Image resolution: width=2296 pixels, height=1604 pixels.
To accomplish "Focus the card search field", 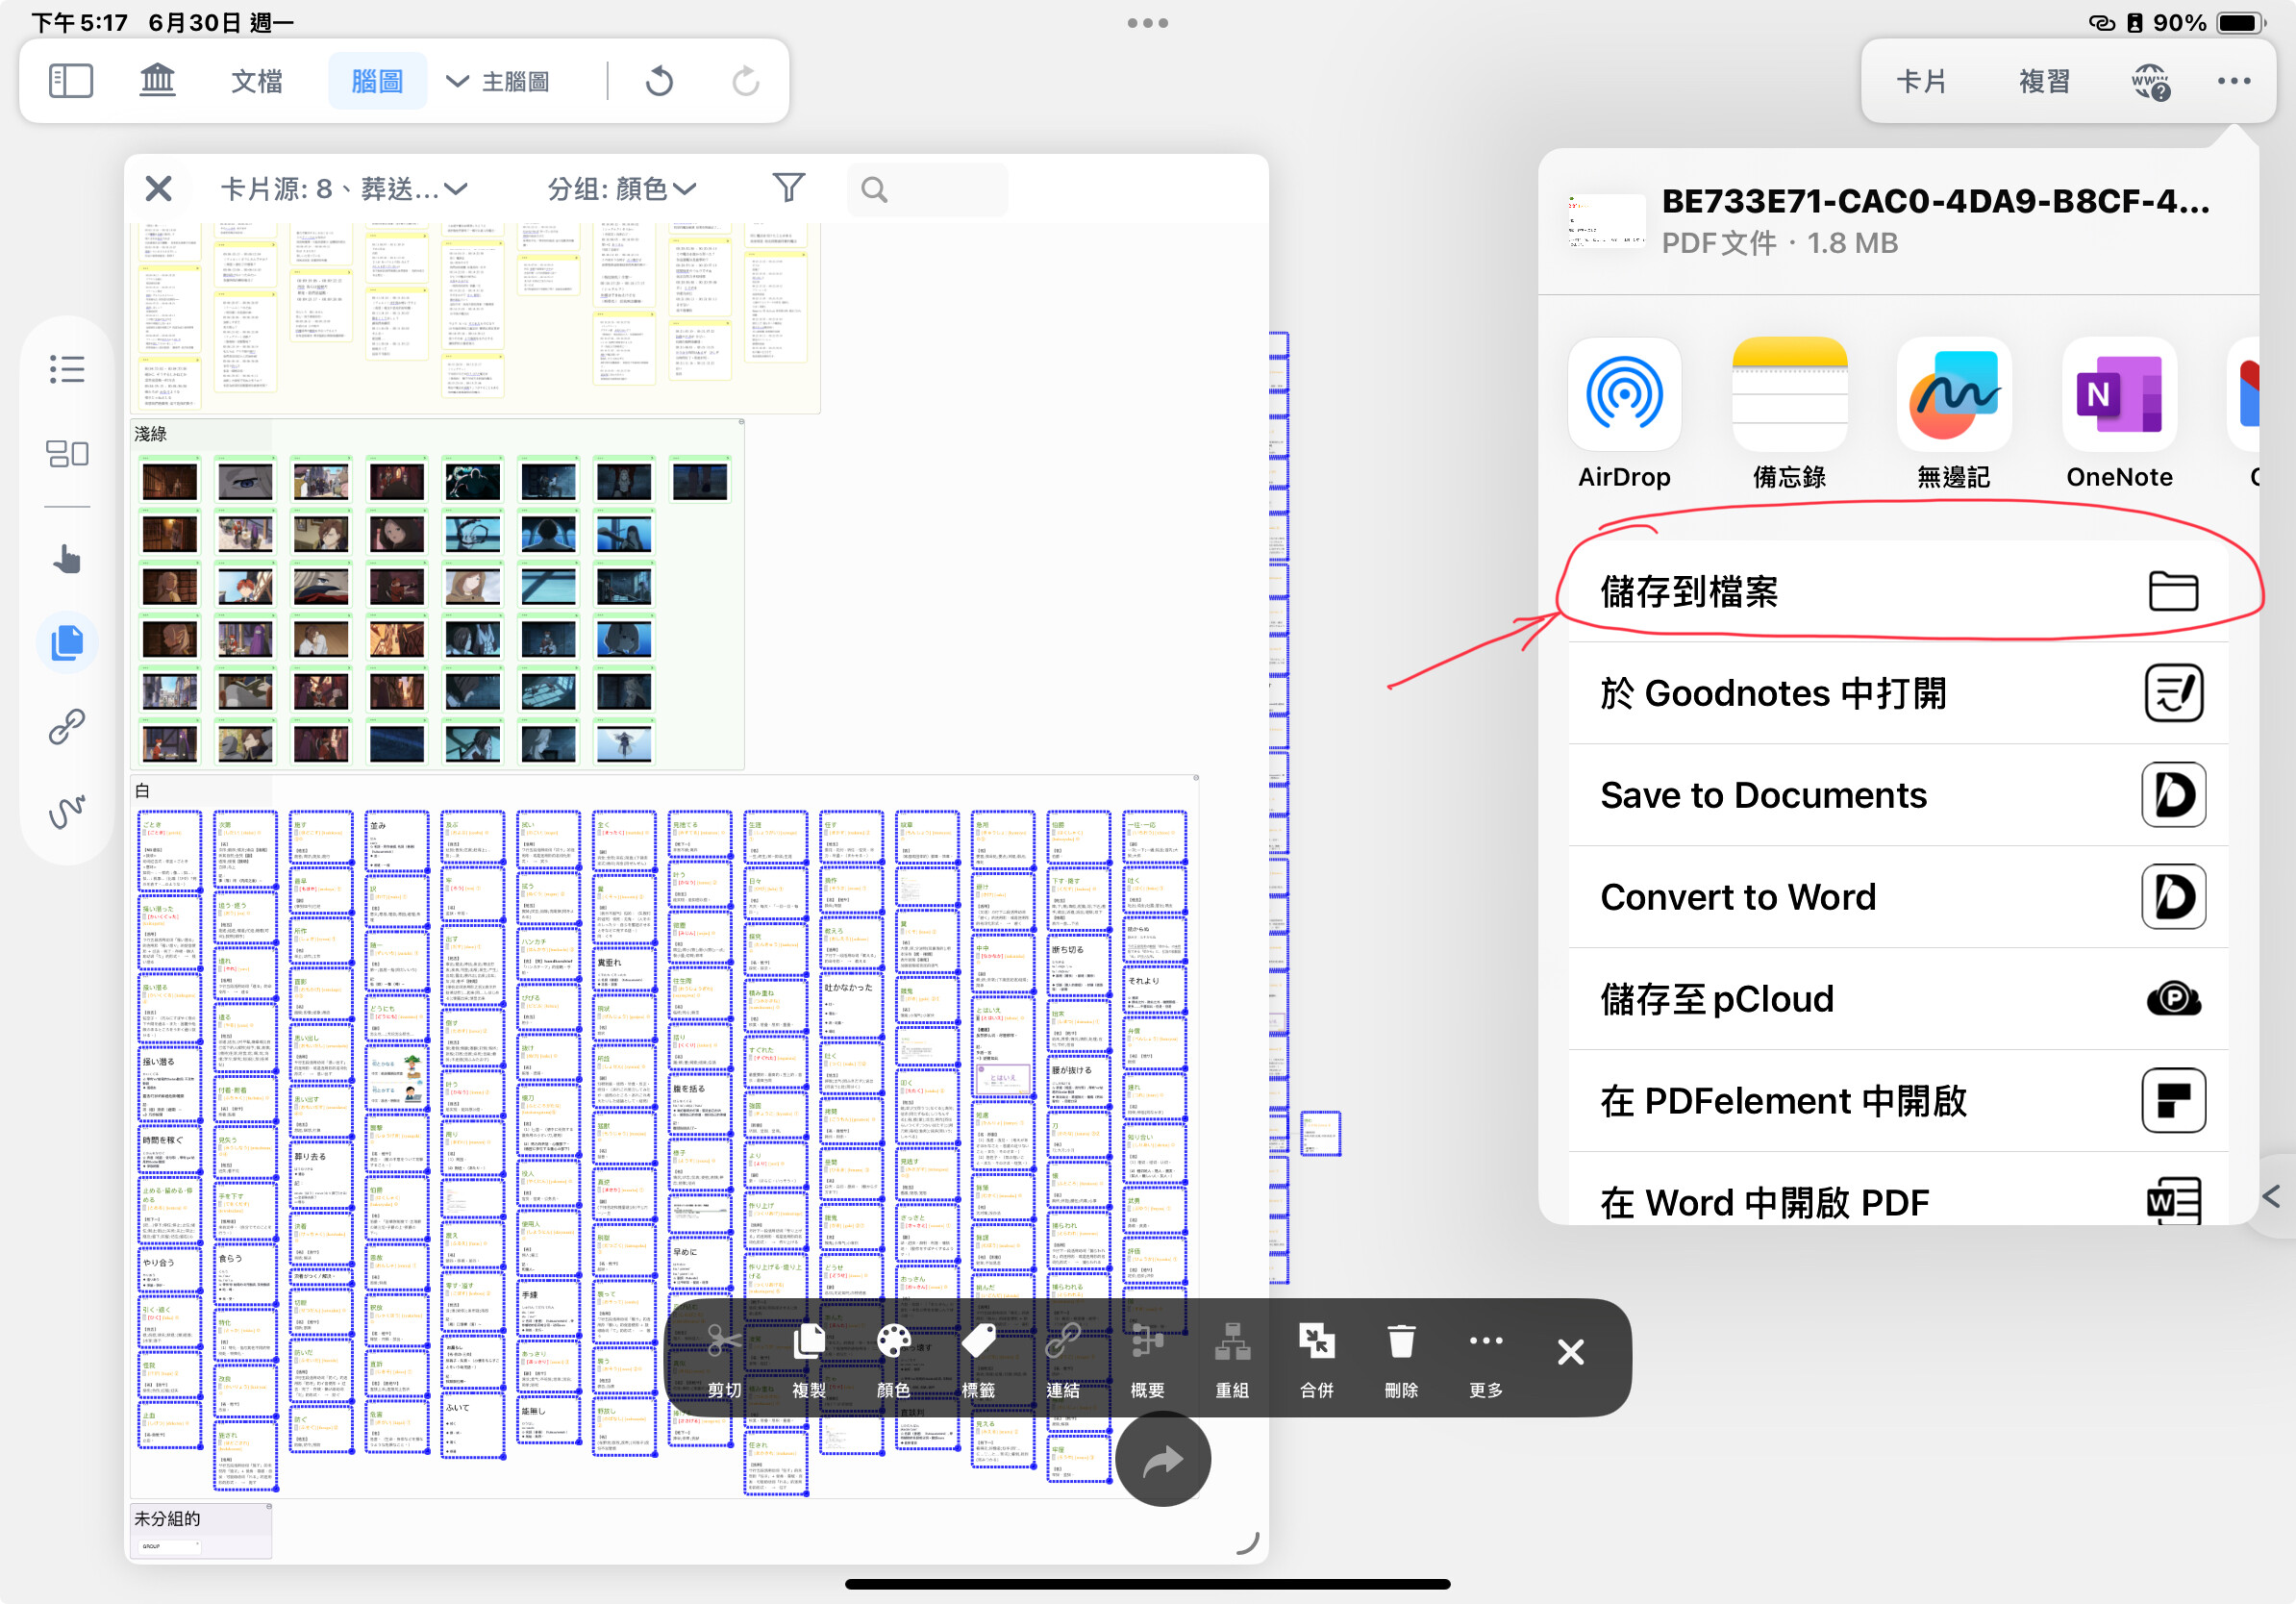I will point(927,189).
